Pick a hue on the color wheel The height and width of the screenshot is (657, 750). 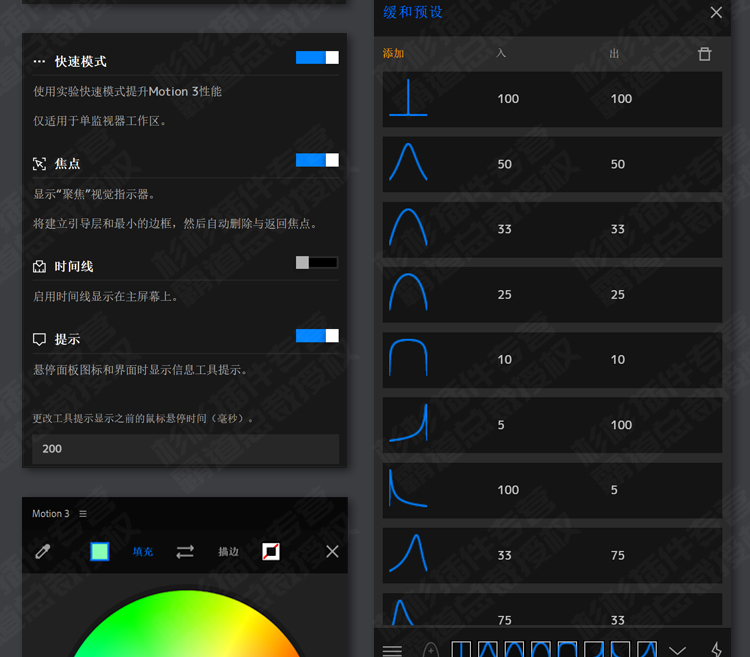[188, 624]
